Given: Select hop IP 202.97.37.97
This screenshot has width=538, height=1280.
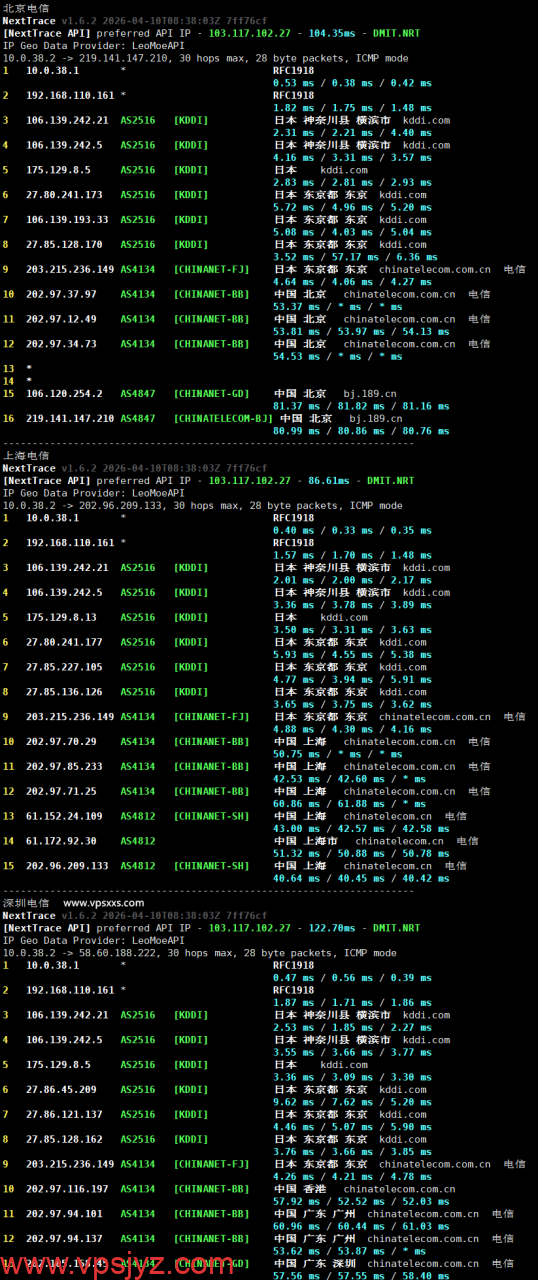Looking at the screenshot, I should (x=61, y=294).
